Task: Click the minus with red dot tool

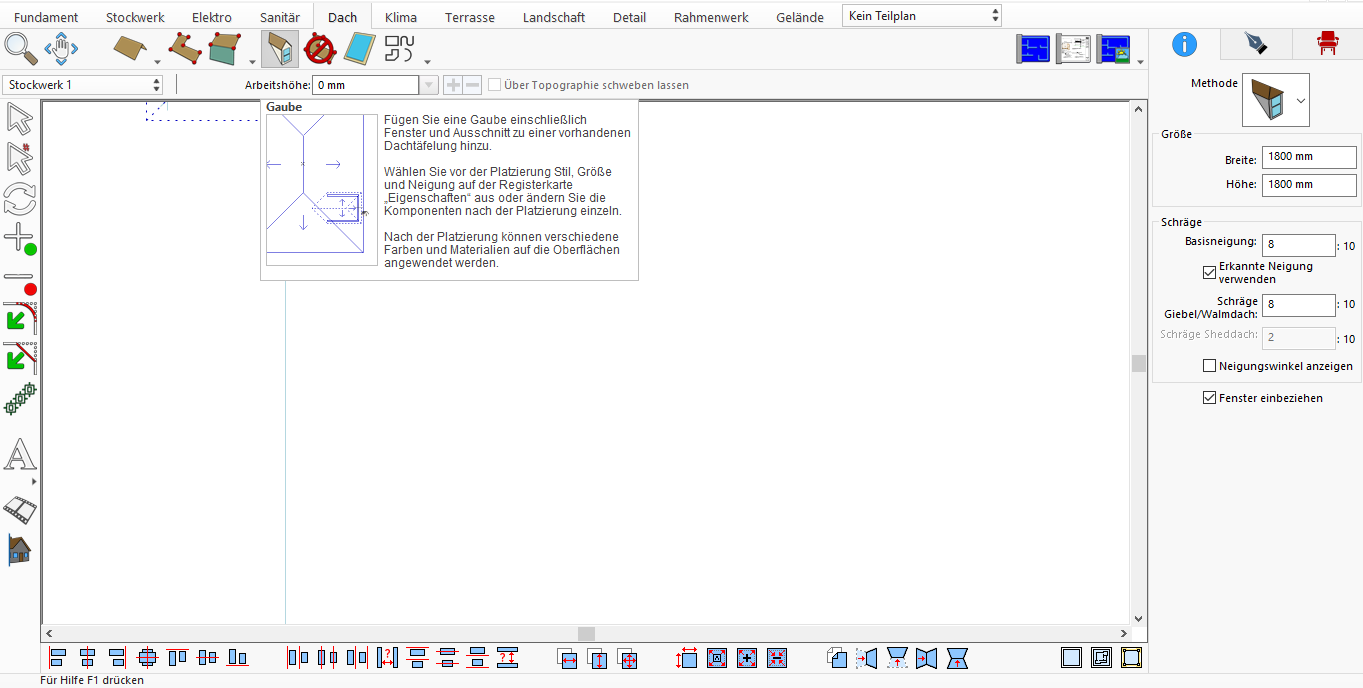Action: coord(20,282)
